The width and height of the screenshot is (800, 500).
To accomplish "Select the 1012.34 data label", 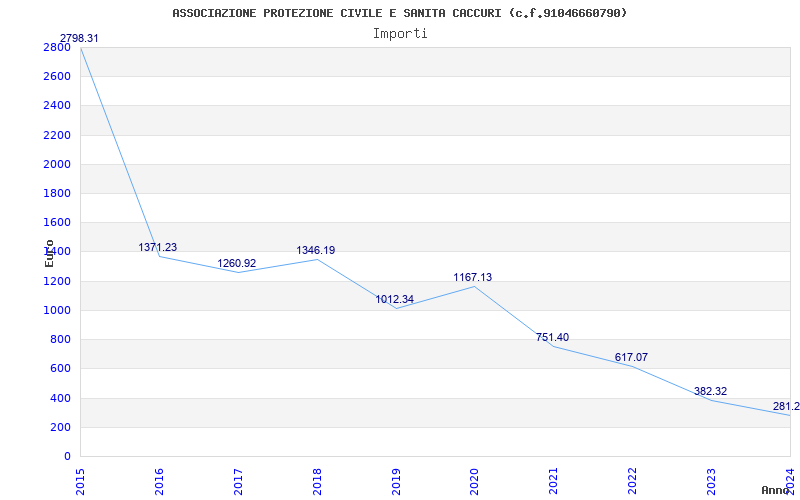I will tap(395, 299).
